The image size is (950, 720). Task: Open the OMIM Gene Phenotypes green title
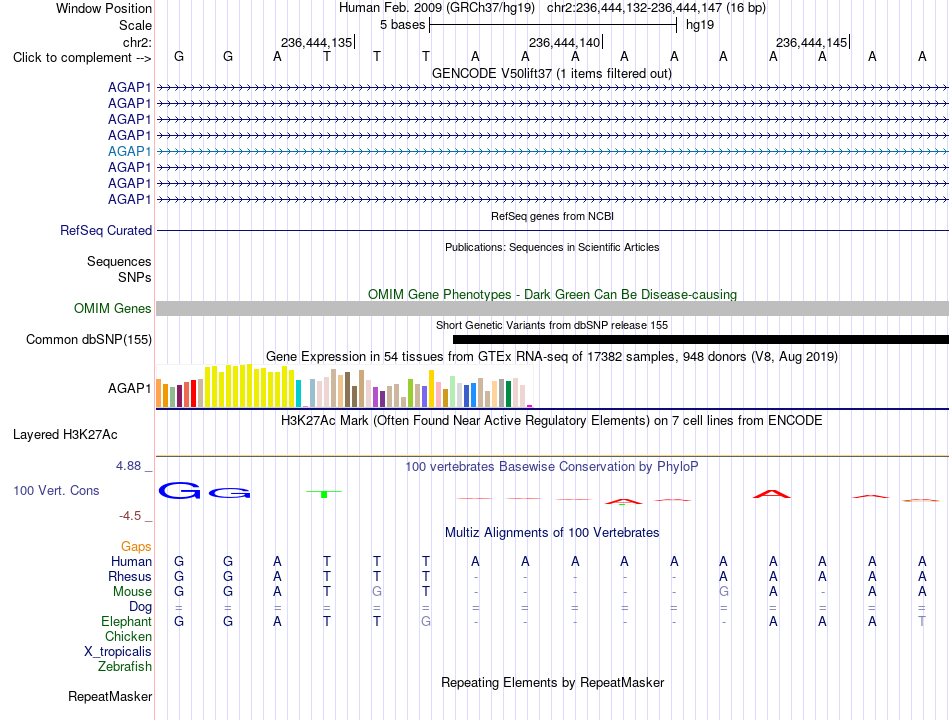(552, 294)
